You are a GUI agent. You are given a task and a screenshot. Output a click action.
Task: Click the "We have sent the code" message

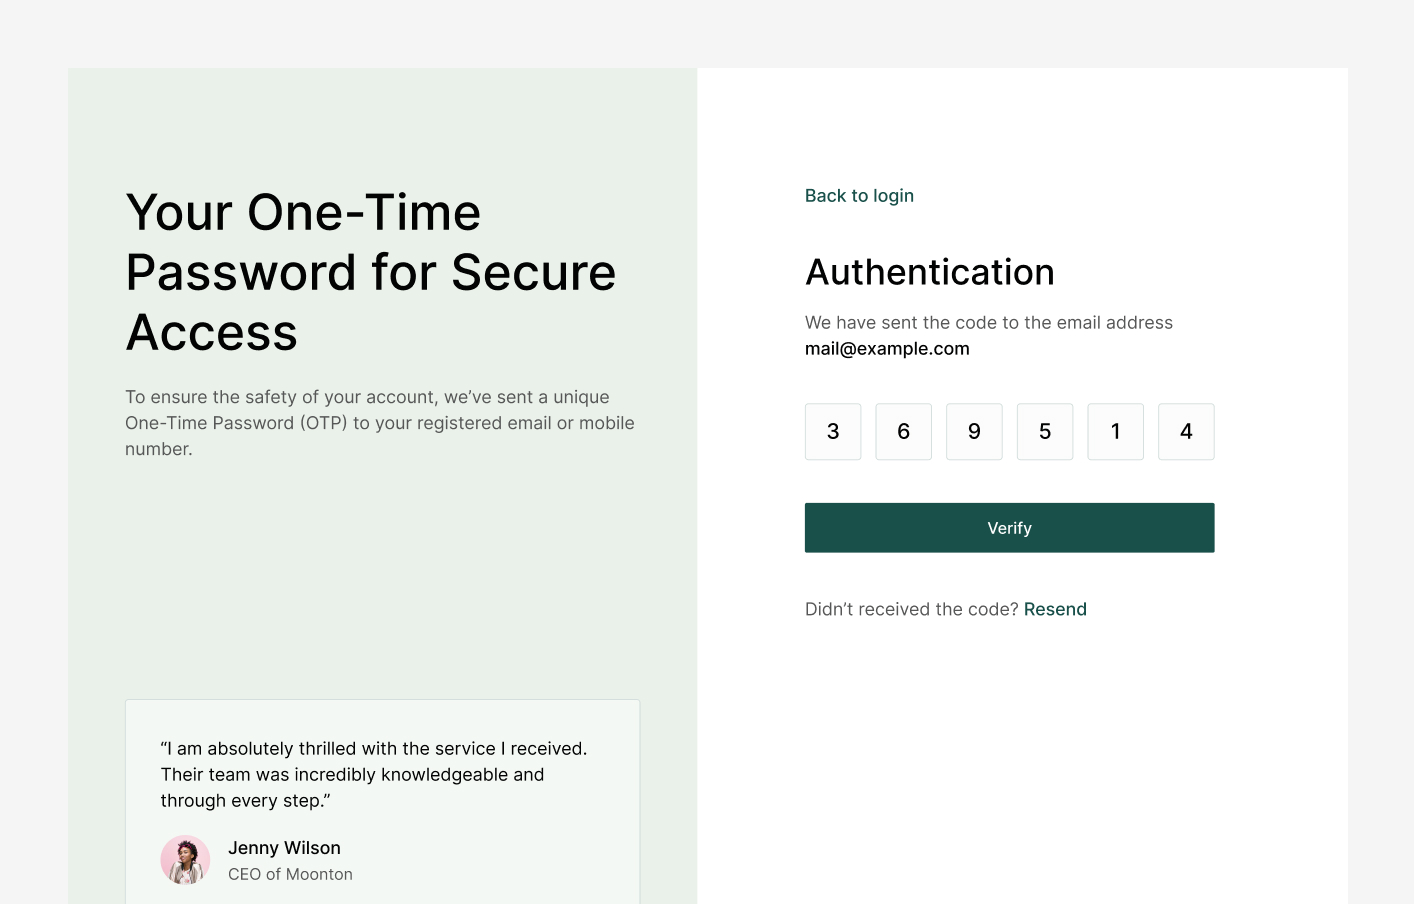989,323
